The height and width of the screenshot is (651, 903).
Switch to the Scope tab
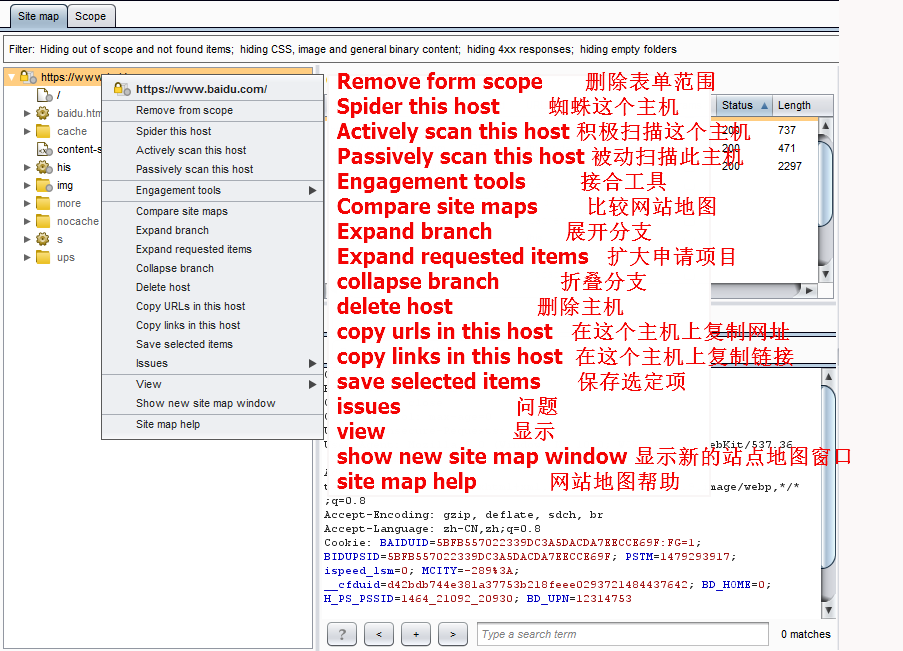click(90, 16)
